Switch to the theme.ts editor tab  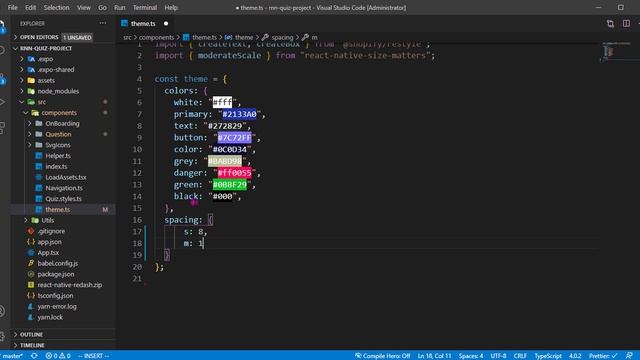144,24
